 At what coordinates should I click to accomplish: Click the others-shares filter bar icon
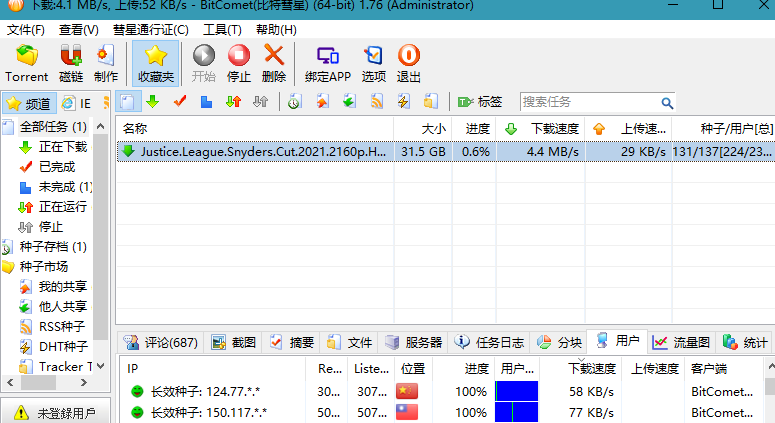point(349,102)
